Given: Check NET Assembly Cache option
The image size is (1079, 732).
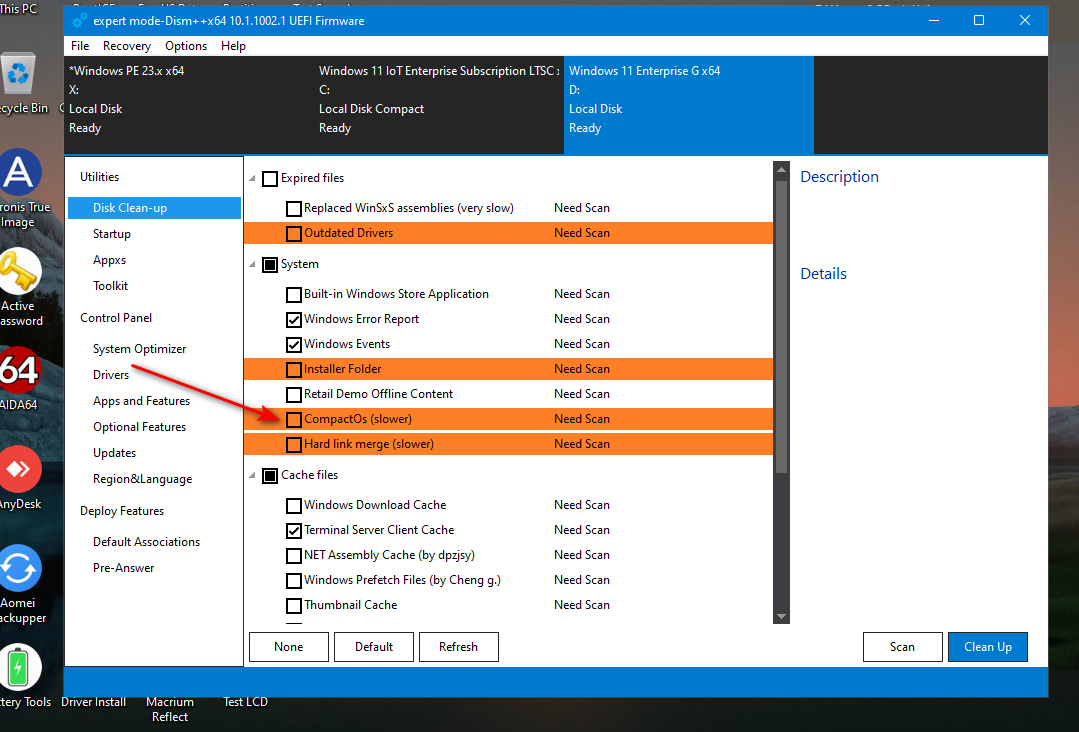Looking at the screenshot, I should coord(294,555).
